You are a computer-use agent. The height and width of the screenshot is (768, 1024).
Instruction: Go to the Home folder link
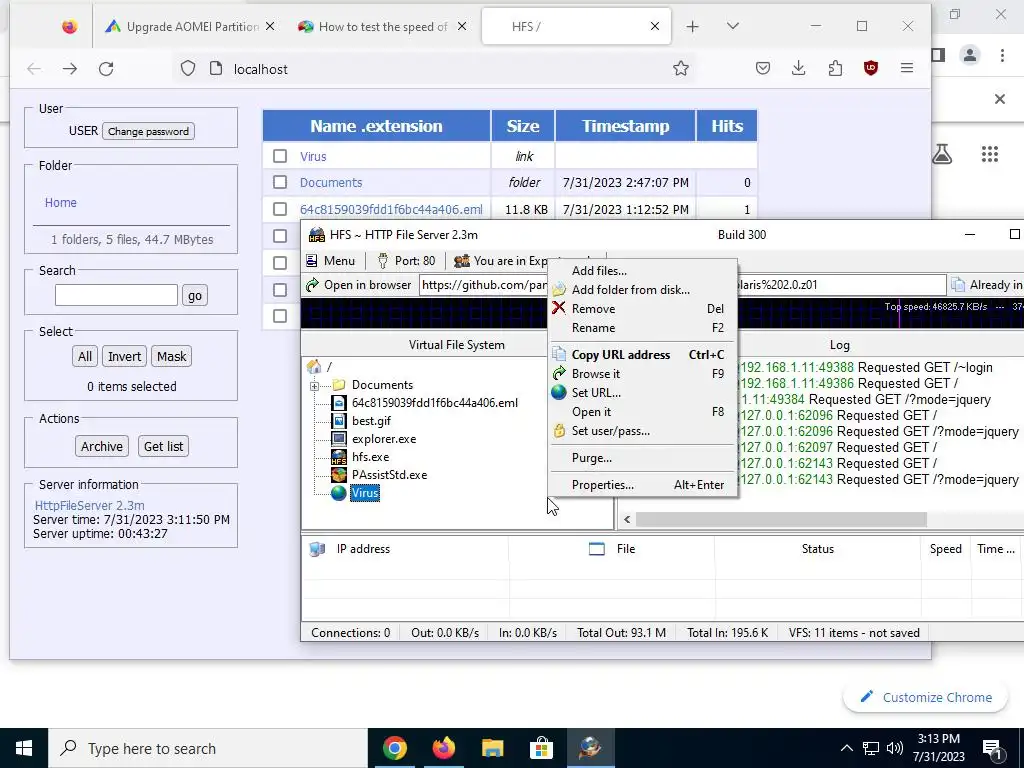point(61,202)
